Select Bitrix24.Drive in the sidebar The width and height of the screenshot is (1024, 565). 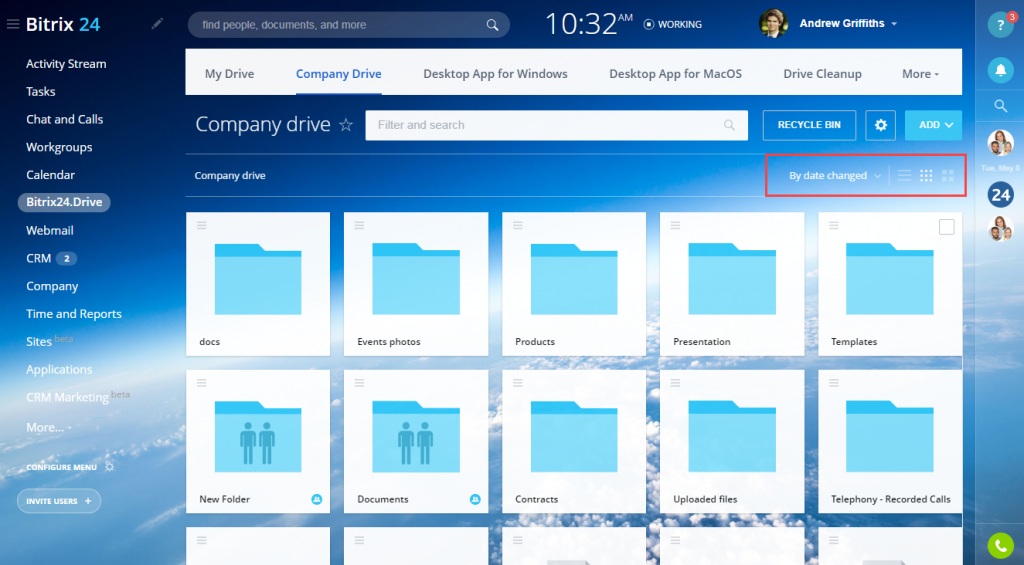click(64, 202)
